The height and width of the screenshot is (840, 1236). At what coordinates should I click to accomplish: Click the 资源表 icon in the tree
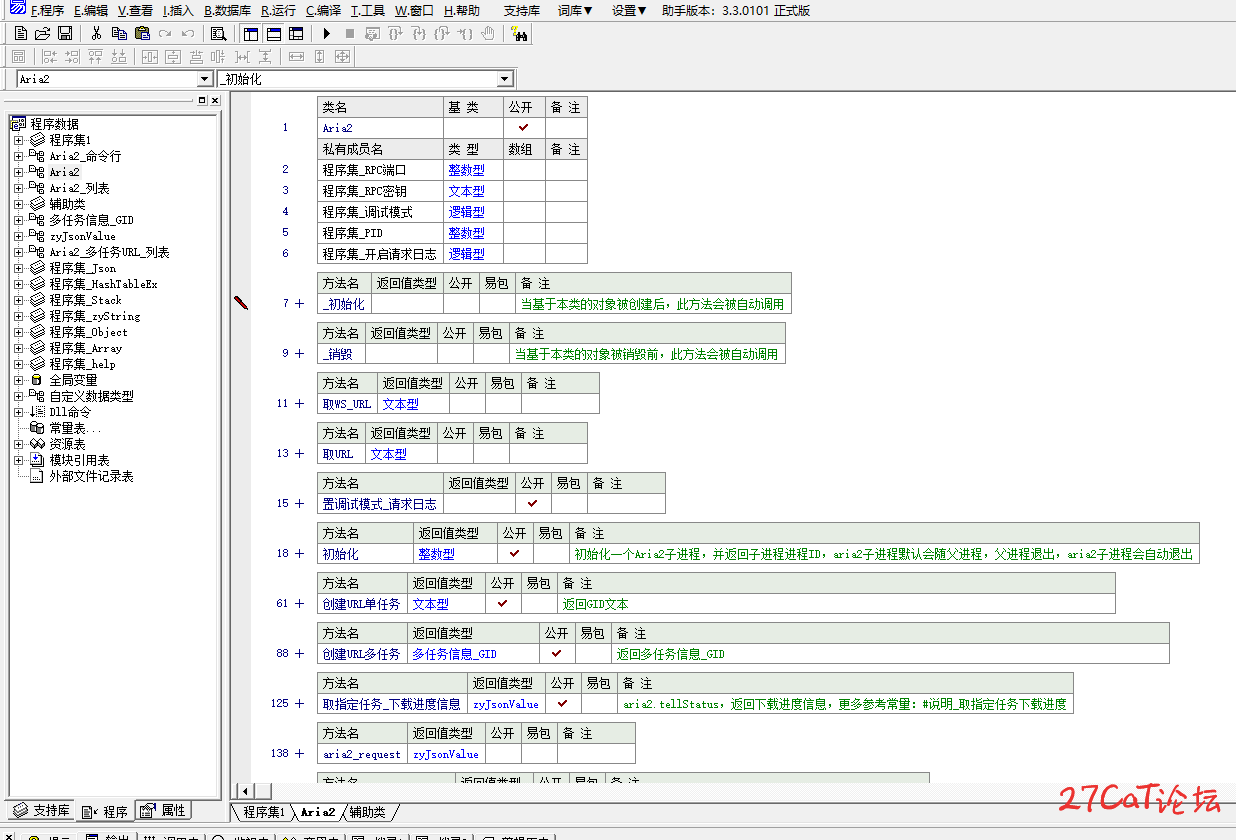coord(37,444)
